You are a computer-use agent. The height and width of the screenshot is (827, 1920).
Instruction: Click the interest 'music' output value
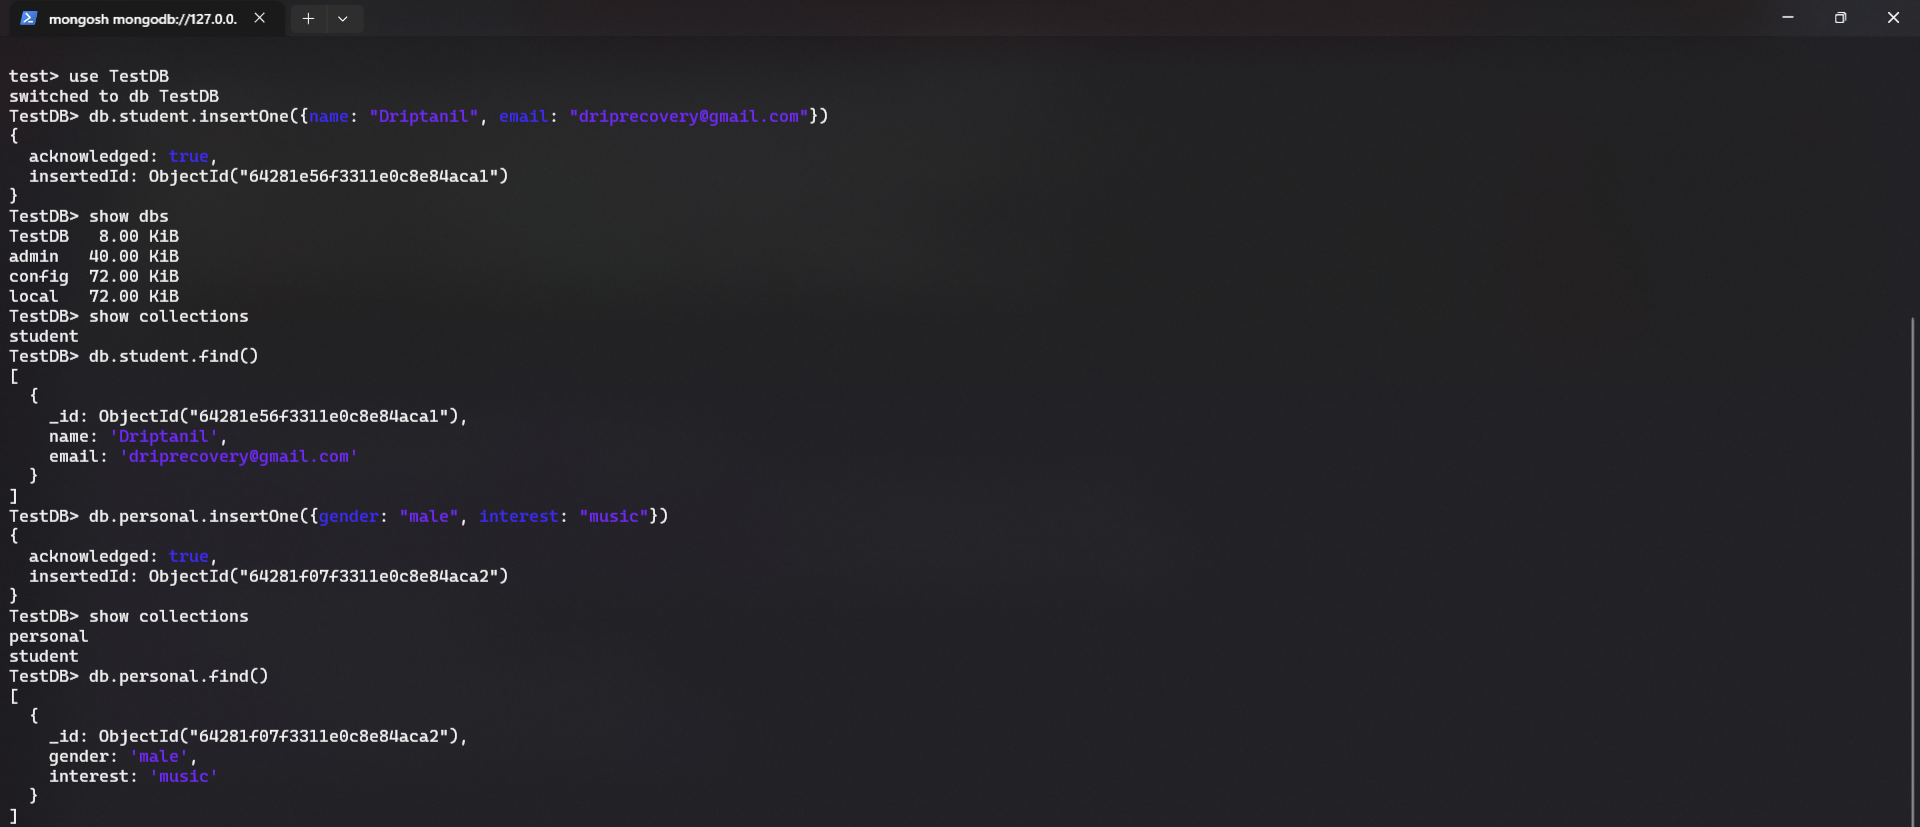[183, 776]
